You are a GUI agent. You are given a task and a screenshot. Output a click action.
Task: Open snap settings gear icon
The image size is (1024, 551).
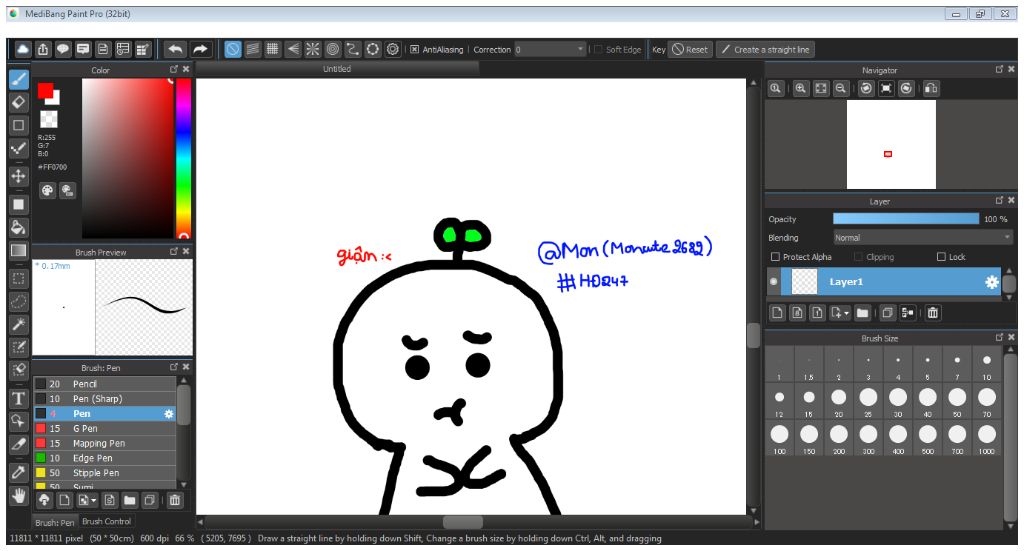click(392, 49)
